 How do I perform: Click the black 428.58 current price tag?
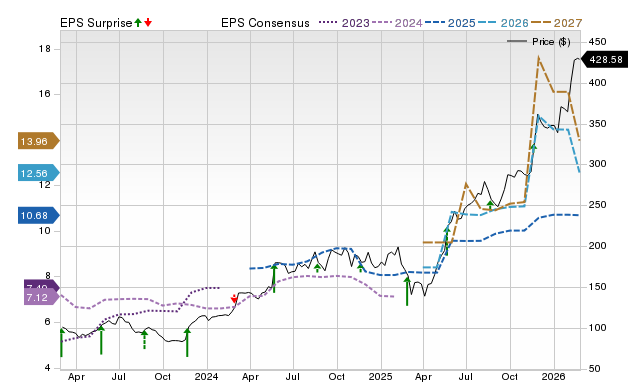(604, 60)
